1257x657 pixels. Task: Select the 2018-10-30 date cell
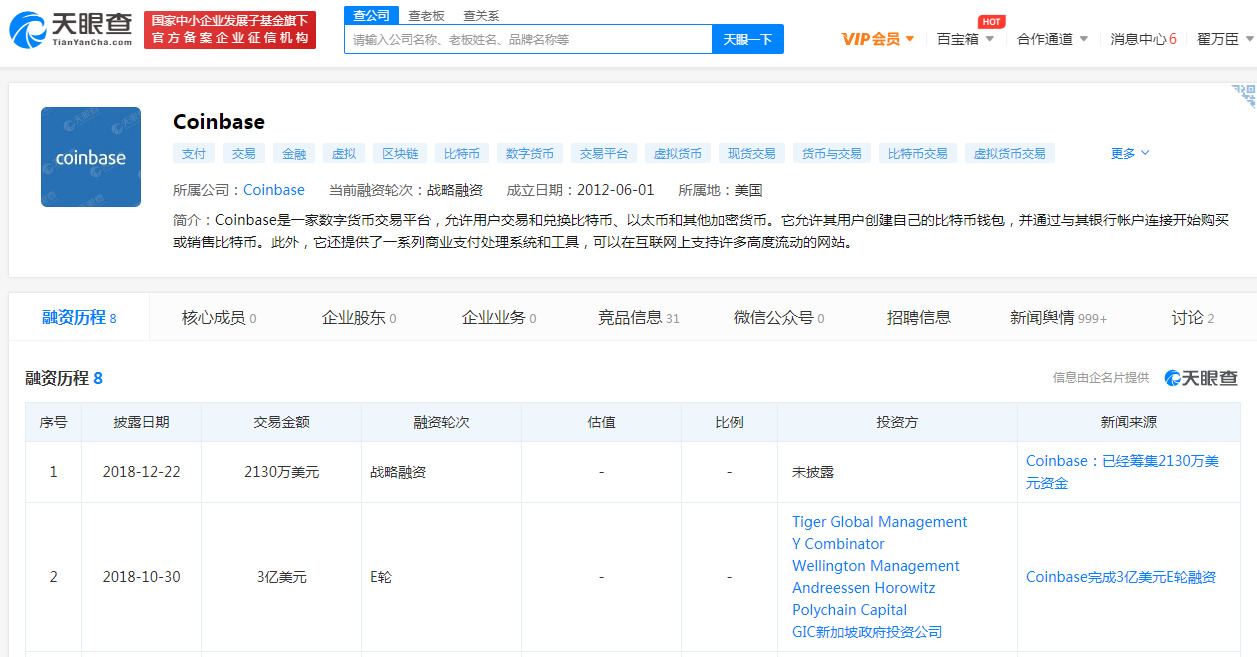[142, 577]
